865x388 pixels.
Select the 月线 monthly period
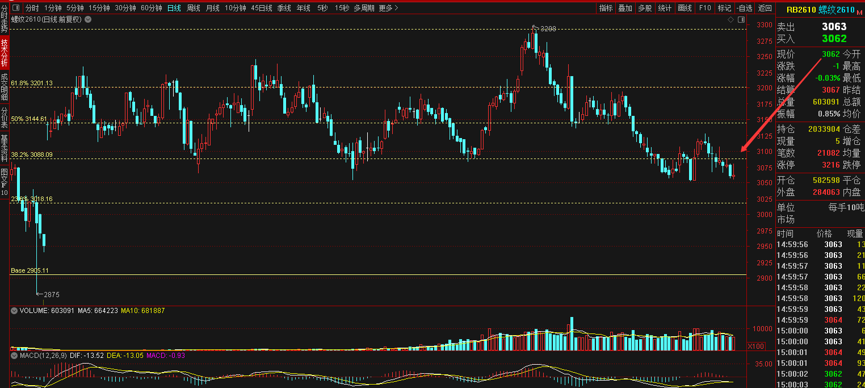coord(212,8)
